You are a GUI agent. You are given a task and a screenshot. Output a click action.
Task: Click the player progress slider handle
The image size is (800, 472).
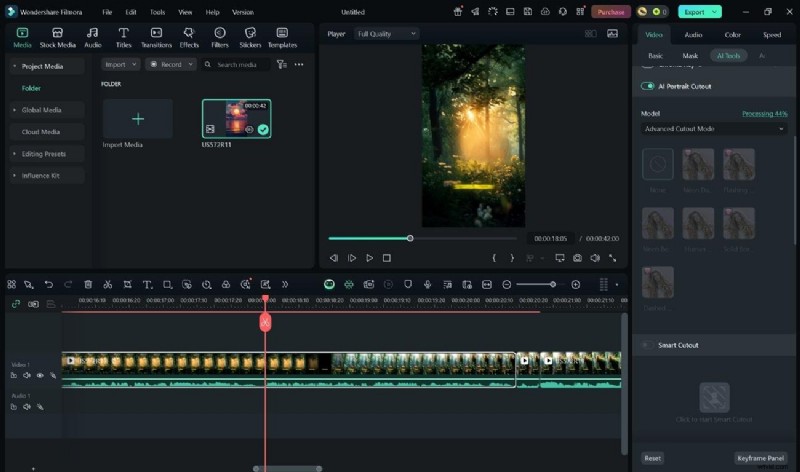tap(410, 238)
